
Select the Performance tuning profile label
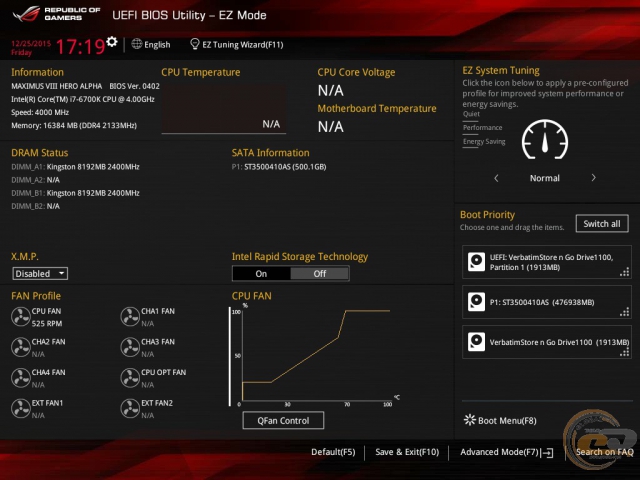click(482, 128)
